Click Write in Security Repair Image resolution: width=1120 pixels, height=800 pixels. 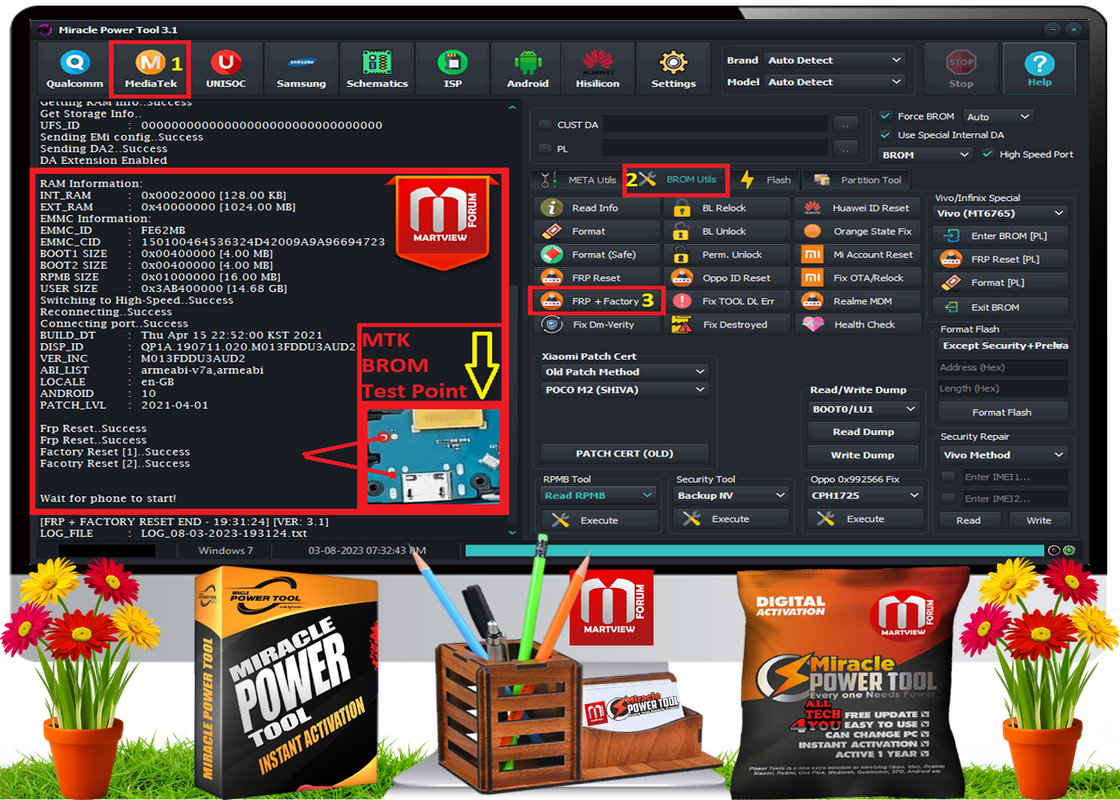click(1039, 520)
